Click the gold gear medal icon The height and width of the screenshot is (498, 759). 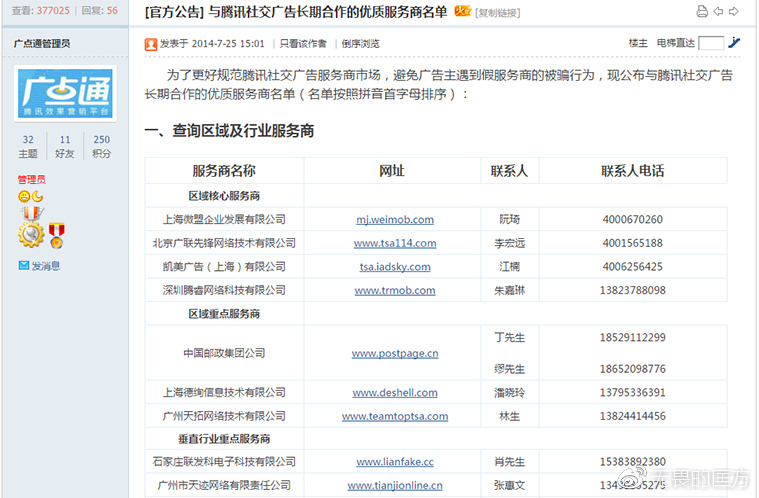[x=31, y=235]
